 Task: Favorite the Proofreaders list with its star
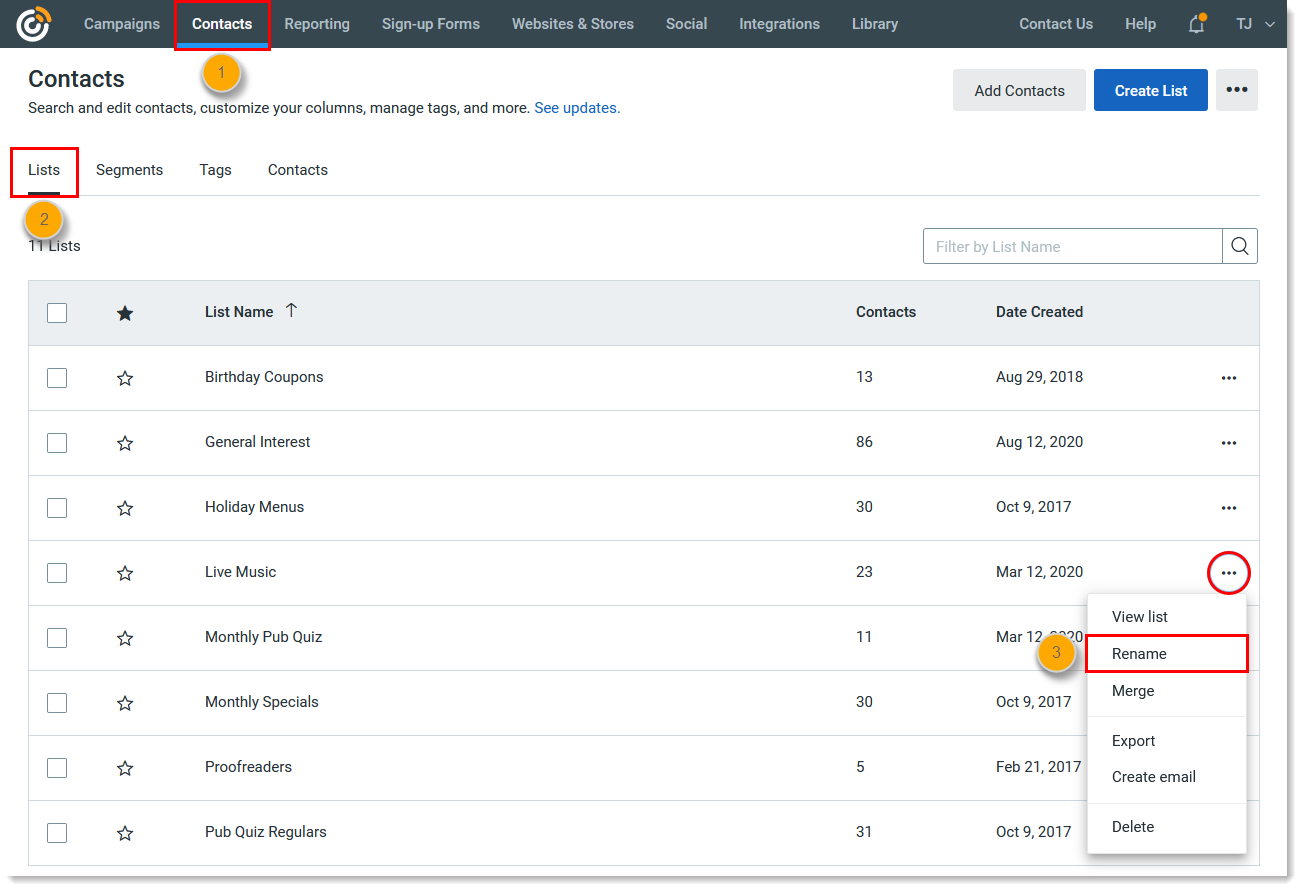(125, 767)
